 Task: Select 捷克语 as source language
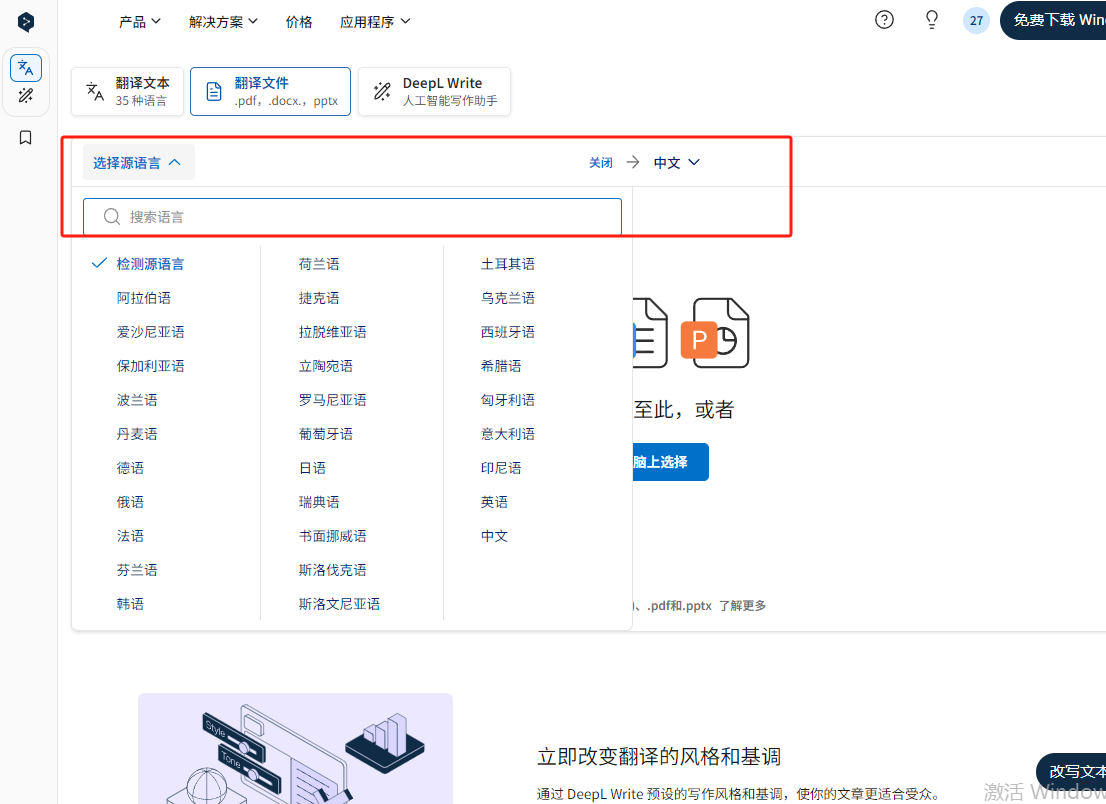point(319,298)
